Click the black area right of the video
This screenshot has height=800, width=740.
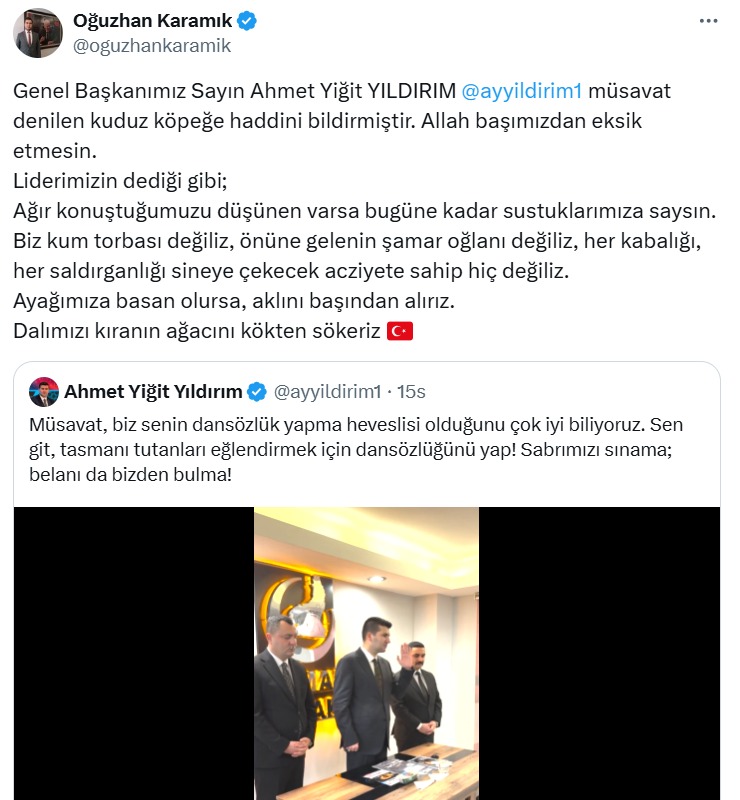[x=599, y=654]
